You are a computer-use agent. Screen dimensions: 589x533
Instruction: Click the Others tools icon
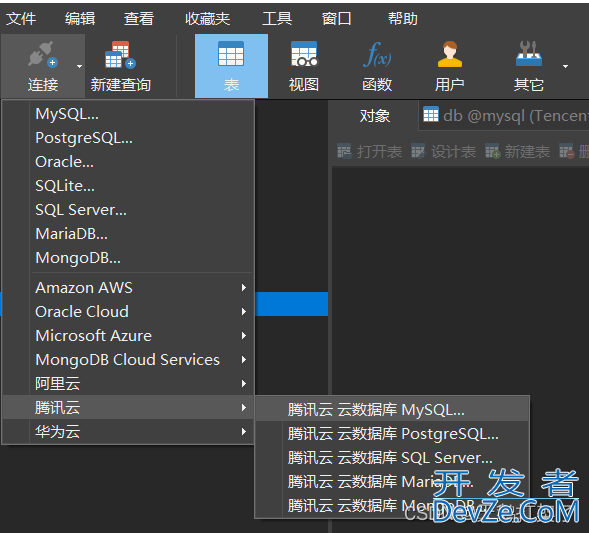click(x=529, y=54)
